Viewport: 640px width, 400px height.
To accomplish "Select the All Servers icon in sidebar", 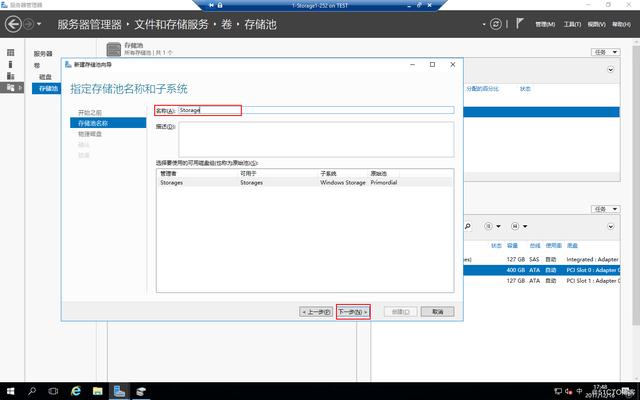I will pyautogui.click(x=11, y=76).
